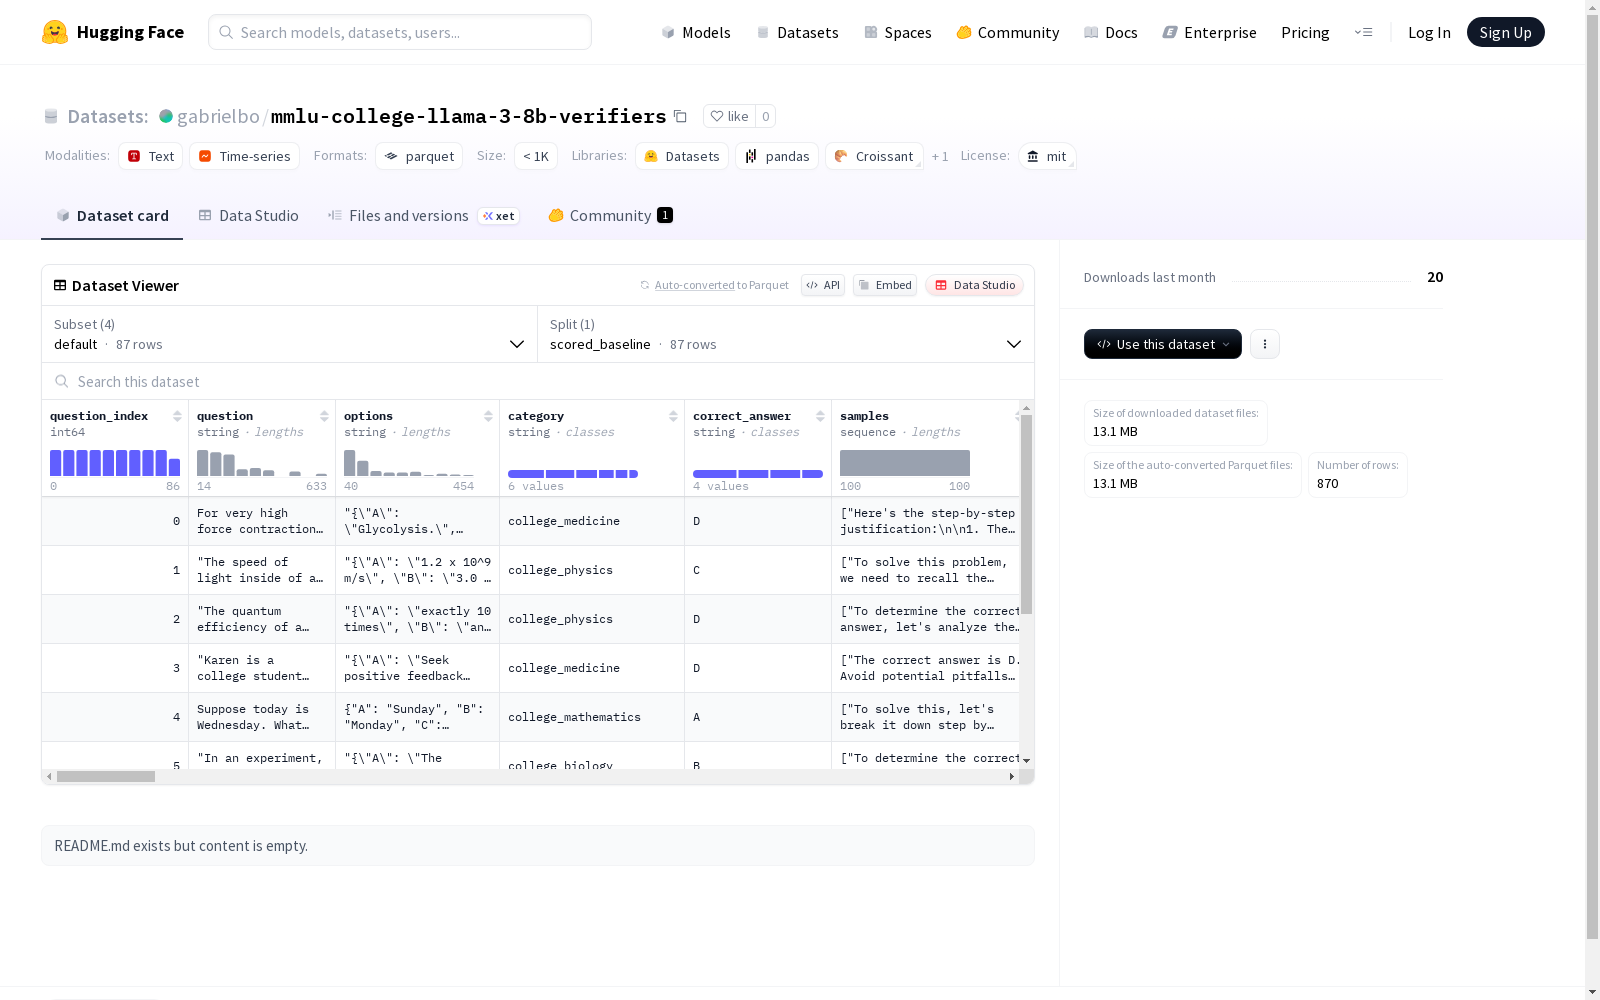Screen dimensions: 1600x1000
Task: Click the Croissant library tag
Action: coord(874,156)
